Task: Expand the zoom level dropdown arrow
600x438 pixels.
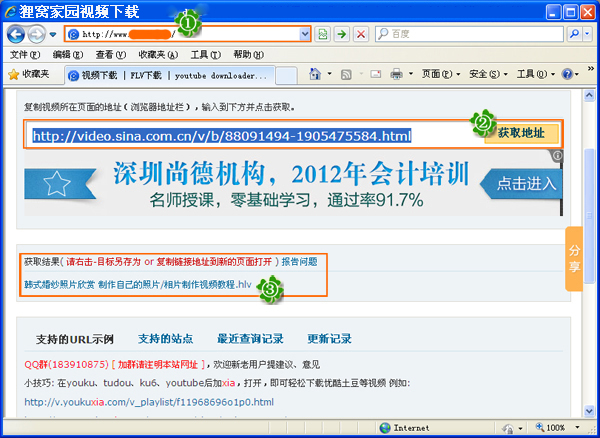Action: pos(577,428)
